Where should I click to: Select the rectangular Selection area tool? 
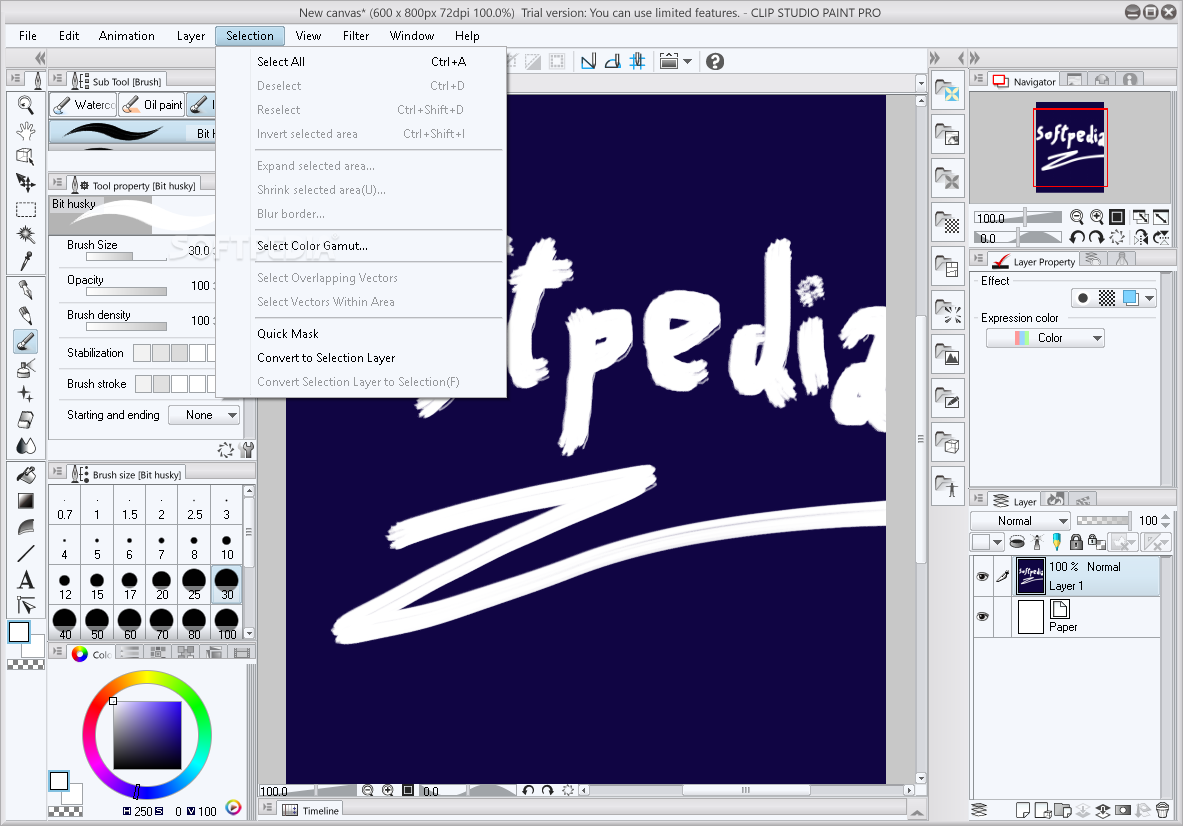[26, 209]
